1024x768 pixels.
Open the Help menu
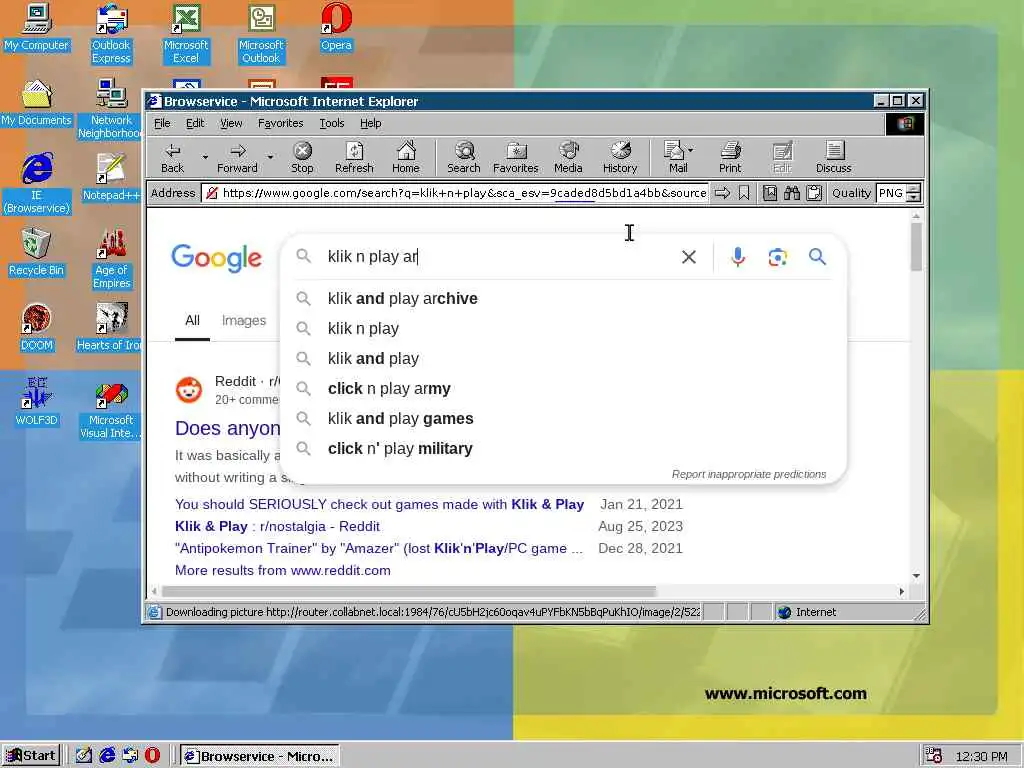coord(370,123)
